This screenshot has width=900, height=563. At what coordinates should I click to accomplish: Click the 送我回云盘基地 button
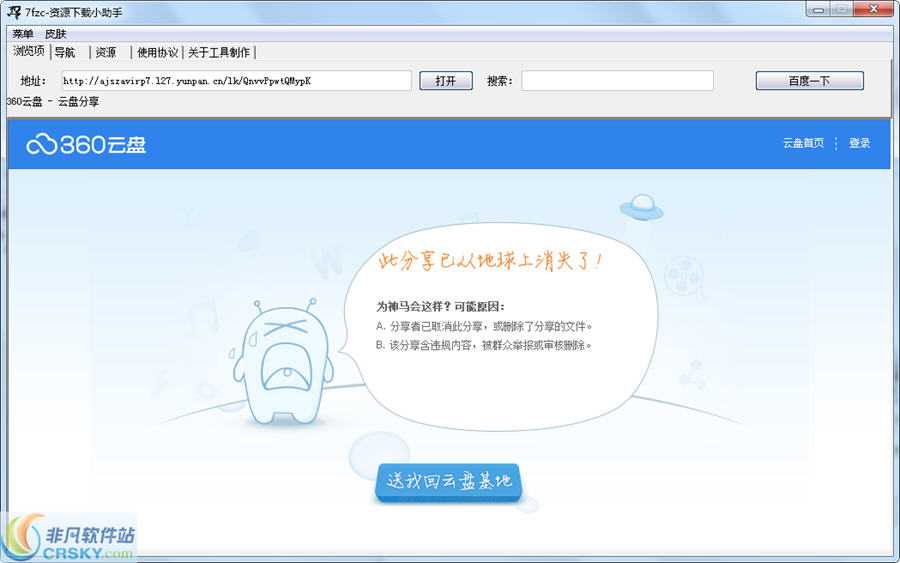click(x=448, y=482)
